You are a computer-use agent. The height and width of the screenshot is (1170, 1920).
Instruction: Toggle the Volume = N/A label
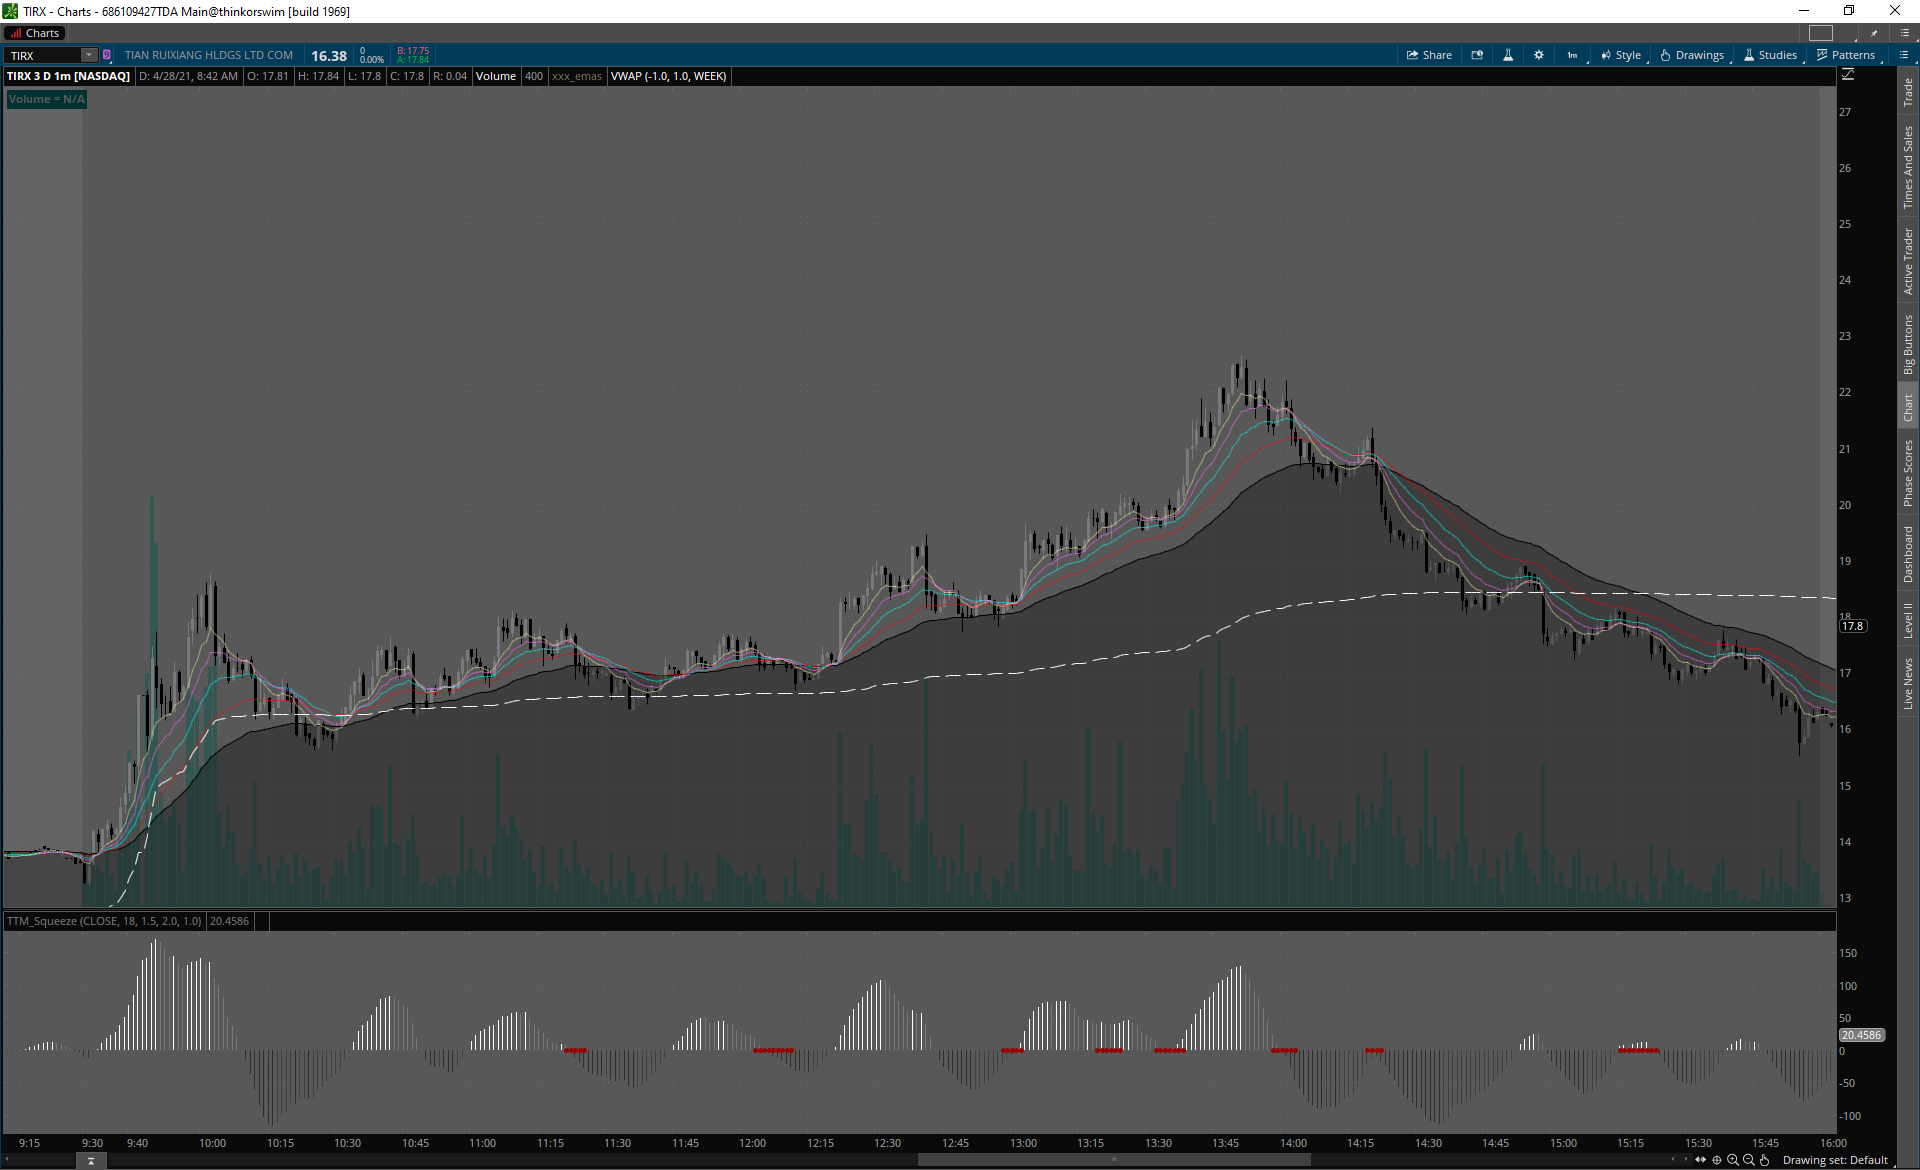(x=46, y=99)
